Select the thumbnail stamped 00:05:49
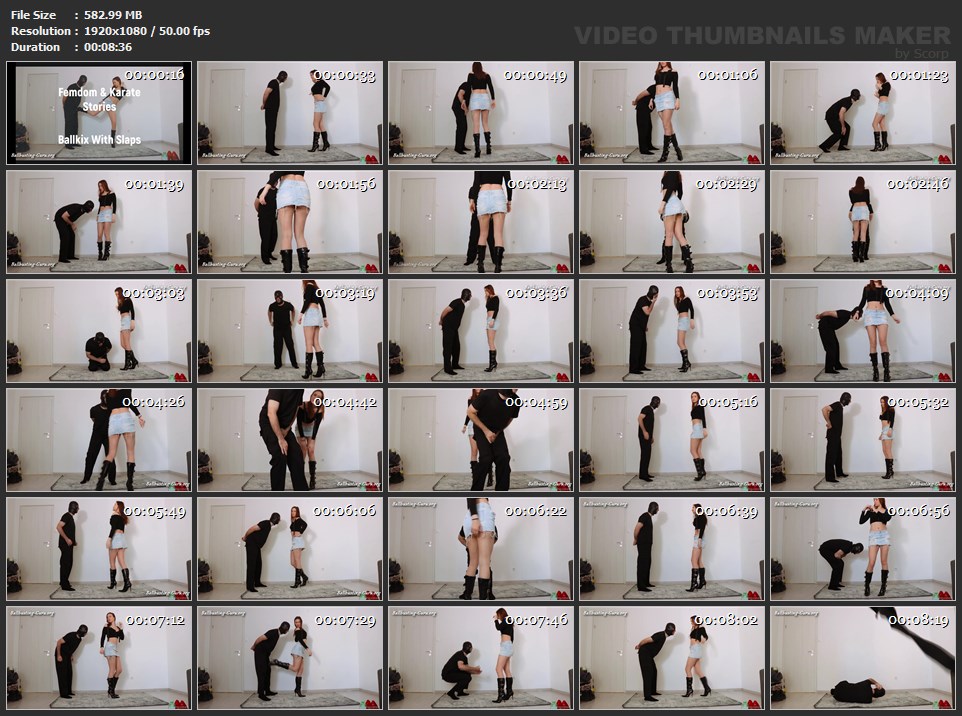 point(99,549)
